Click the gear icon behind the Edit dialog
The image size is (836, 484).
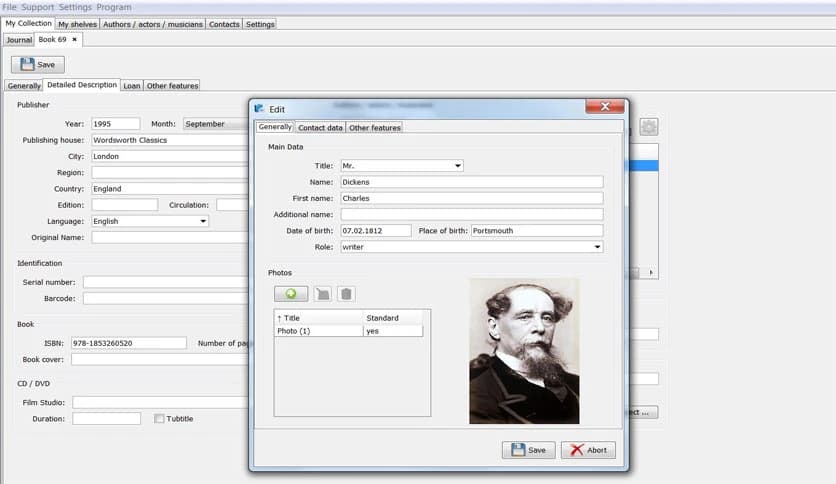(x=649, y=127)
